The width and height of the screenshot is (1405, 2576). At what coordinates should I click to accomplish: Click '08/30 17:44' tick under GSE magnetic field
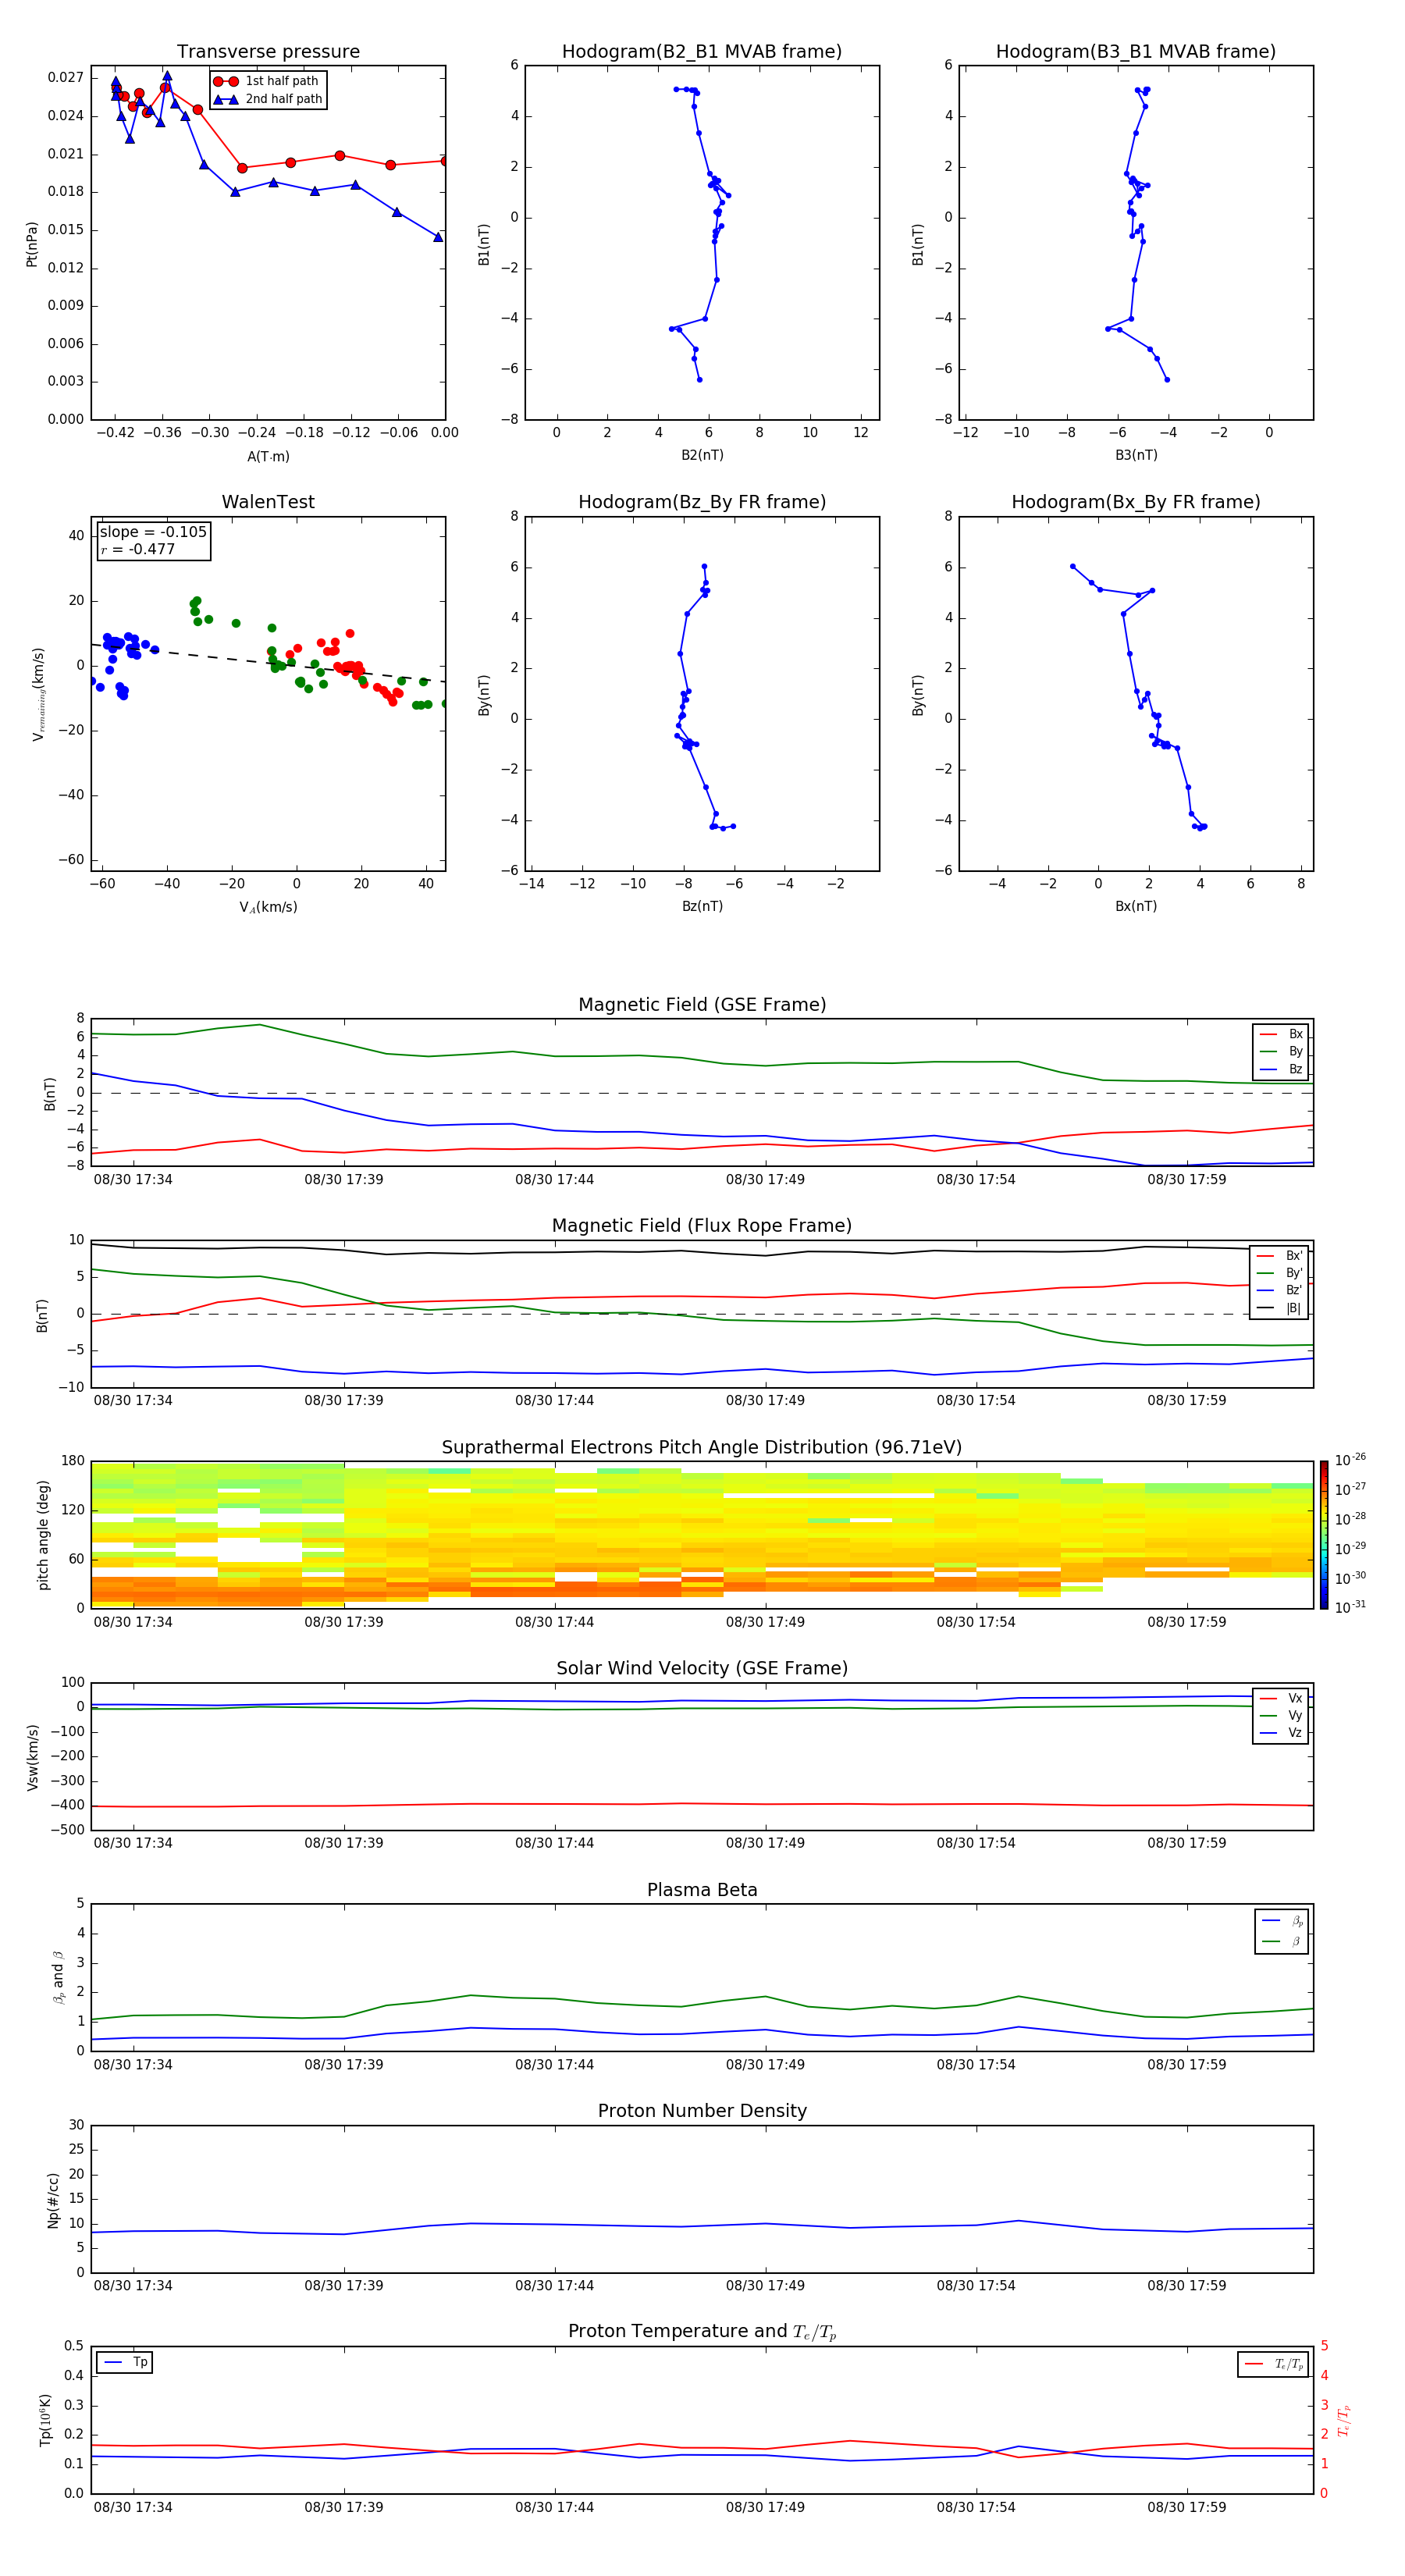point(554,1180)
